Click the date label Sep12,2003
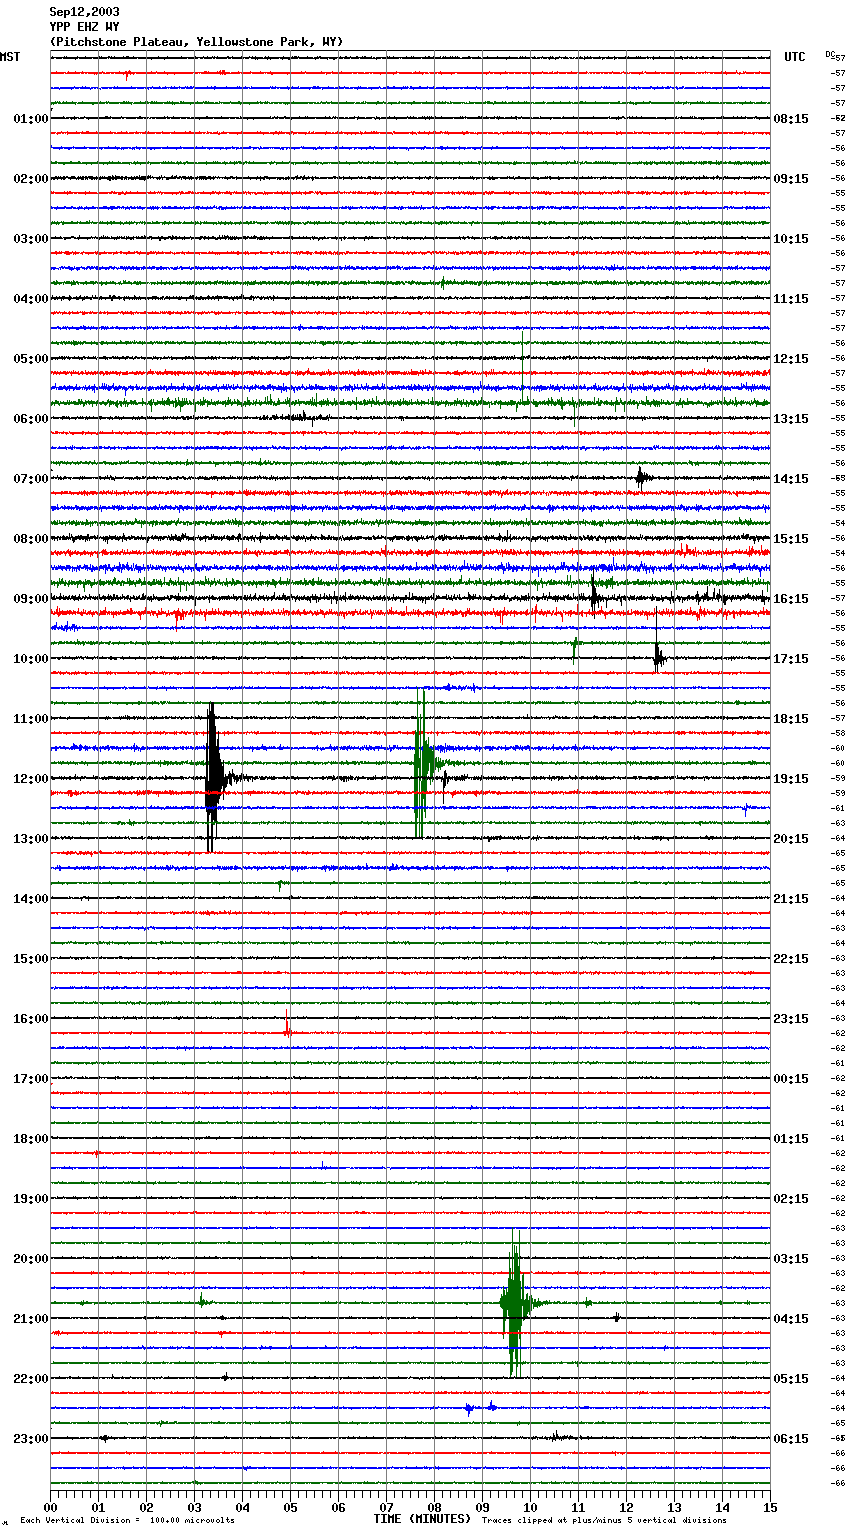The image size is (850, 1534). pos(84,12)
